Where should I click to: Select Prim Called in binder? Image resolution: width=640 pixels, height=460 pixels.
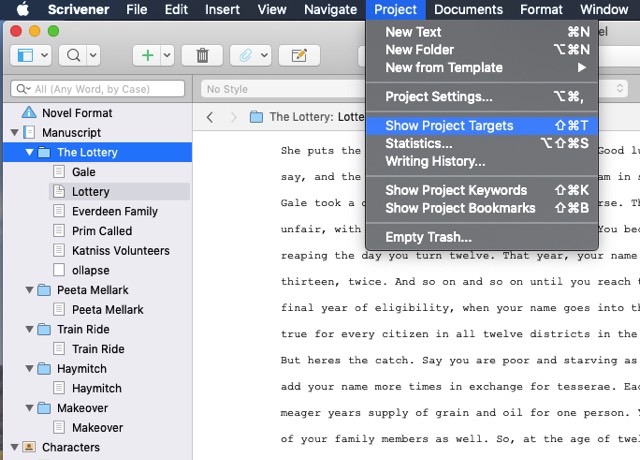click(x=102, y=231)
